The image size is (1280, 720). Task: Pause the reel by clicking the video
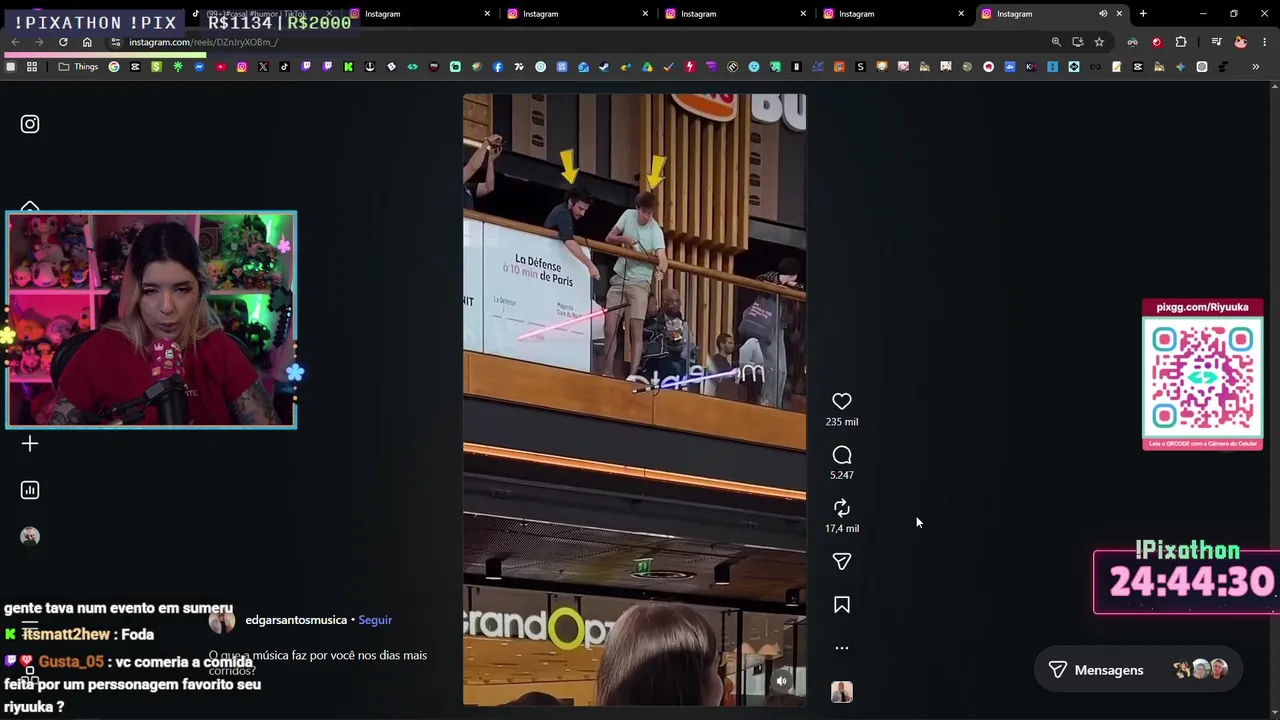click(x=634, y=400)
